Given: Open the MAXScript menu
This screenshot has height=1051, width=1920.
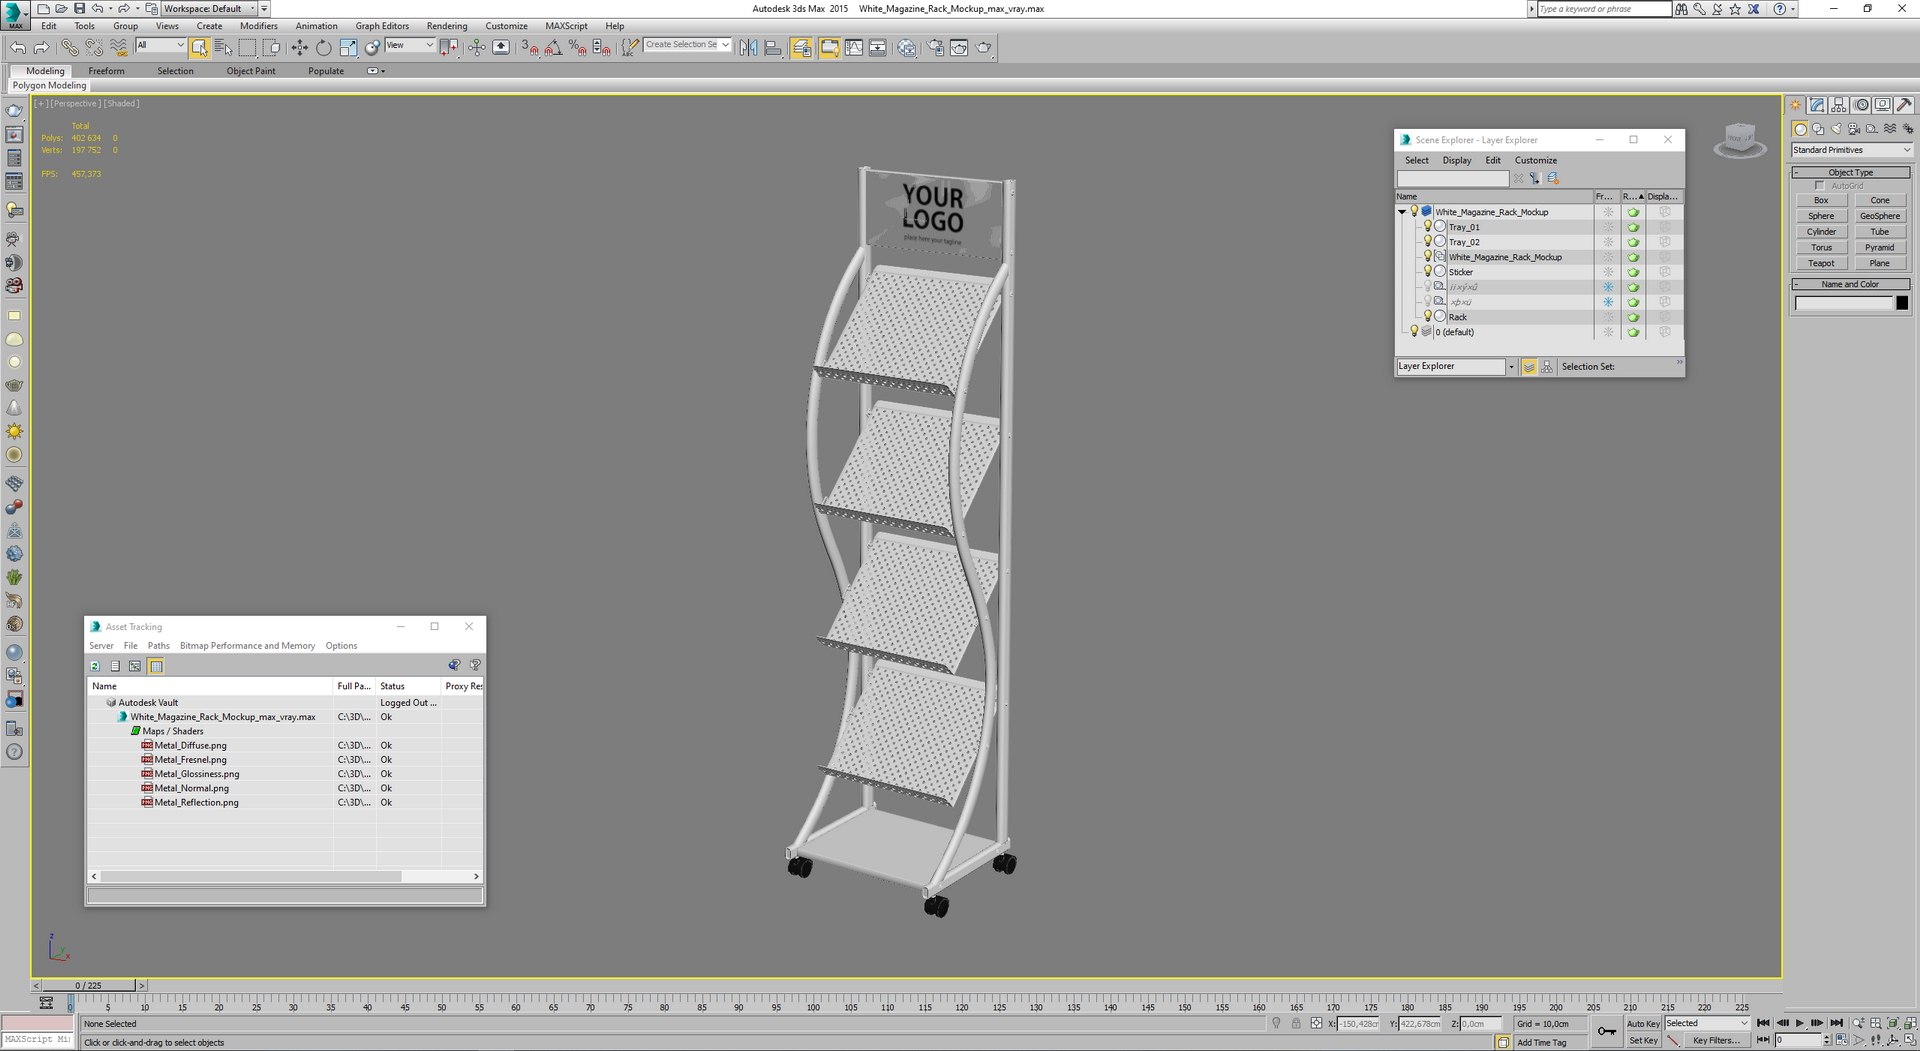Looking at the screenshot, I should (566, 26).
